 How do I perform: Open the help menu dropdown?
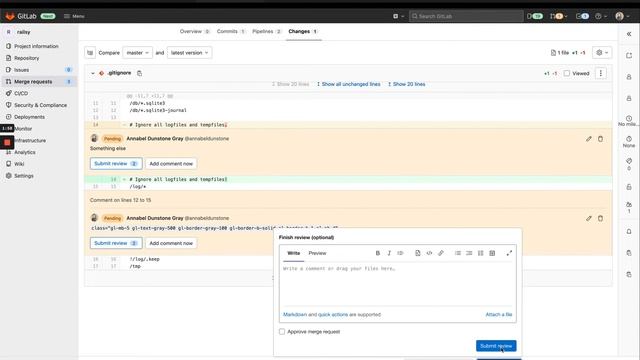(x=600, y=16)
